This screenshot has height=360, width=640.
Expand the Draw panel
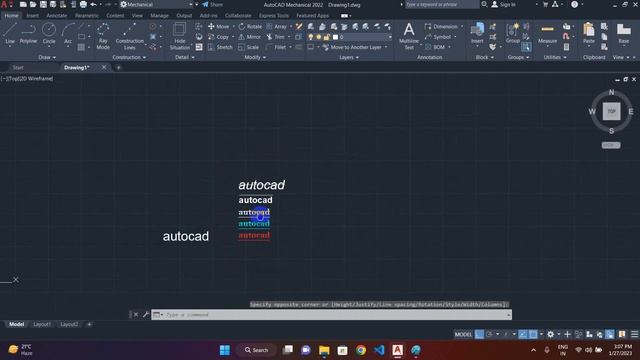click(47, 58)
